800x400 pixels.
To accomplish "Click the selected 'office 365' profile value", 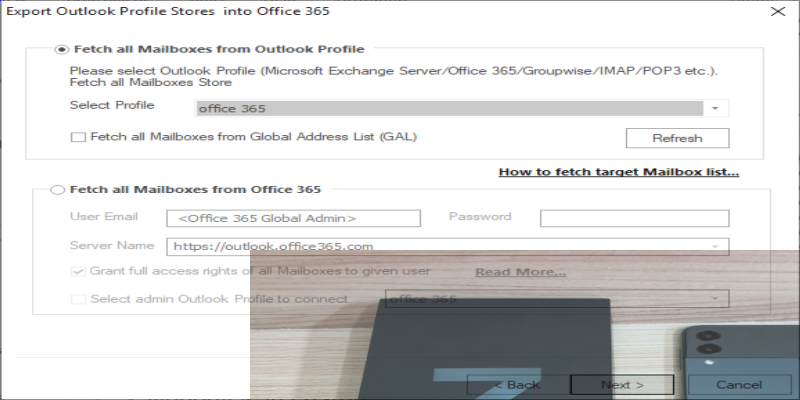I will tap(449, 108).
